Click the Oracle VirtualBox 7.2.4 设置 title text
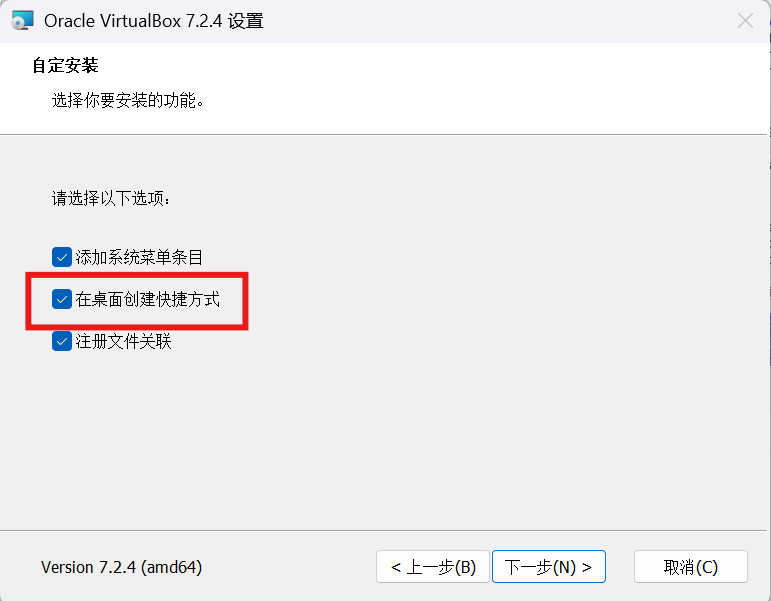Screen dimensions: 771x601 point(154,21)
